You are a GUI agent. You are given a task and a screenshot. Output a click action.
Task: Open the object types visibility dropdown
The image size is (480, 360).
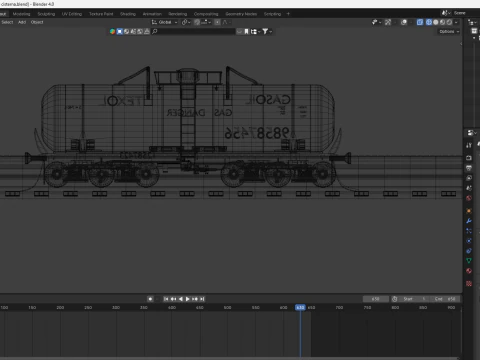click(376, 22)
